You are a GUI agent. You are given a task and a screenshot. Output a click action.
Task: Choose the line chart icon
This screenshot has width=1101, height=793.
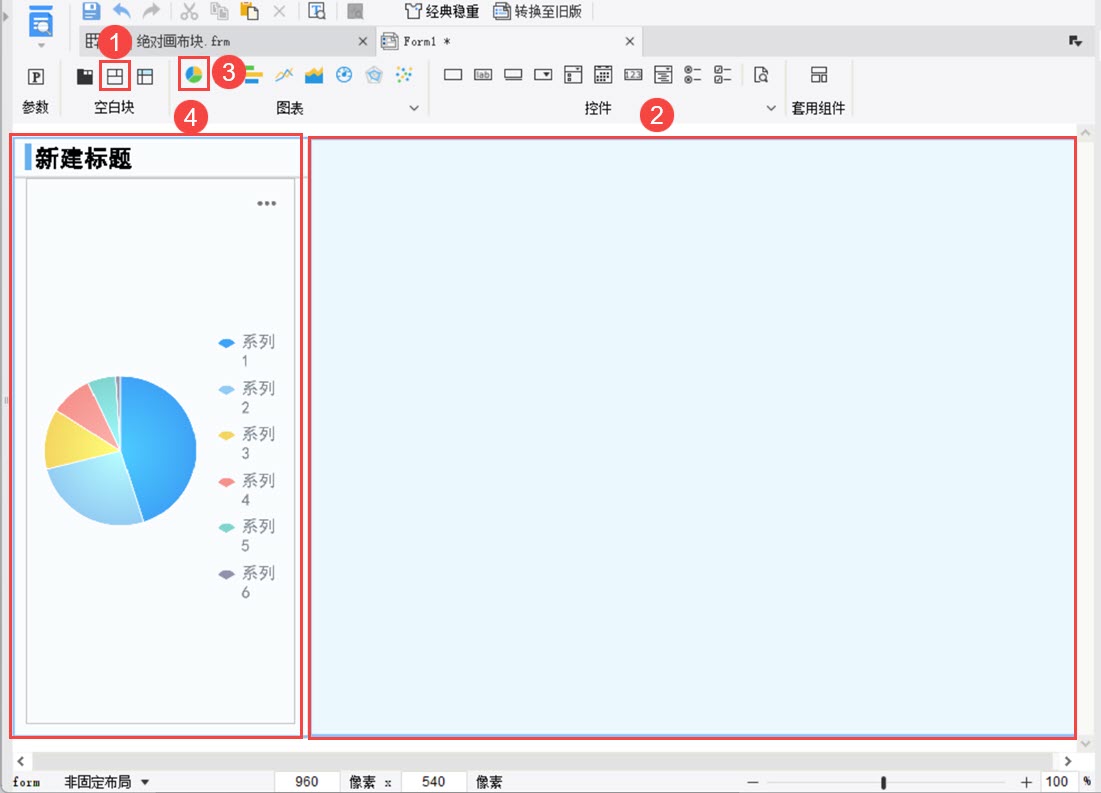tap(284, 74)
